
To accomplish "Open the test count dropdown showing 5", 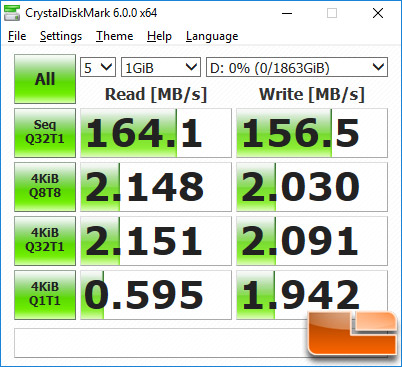I will [x=98, y=67].
